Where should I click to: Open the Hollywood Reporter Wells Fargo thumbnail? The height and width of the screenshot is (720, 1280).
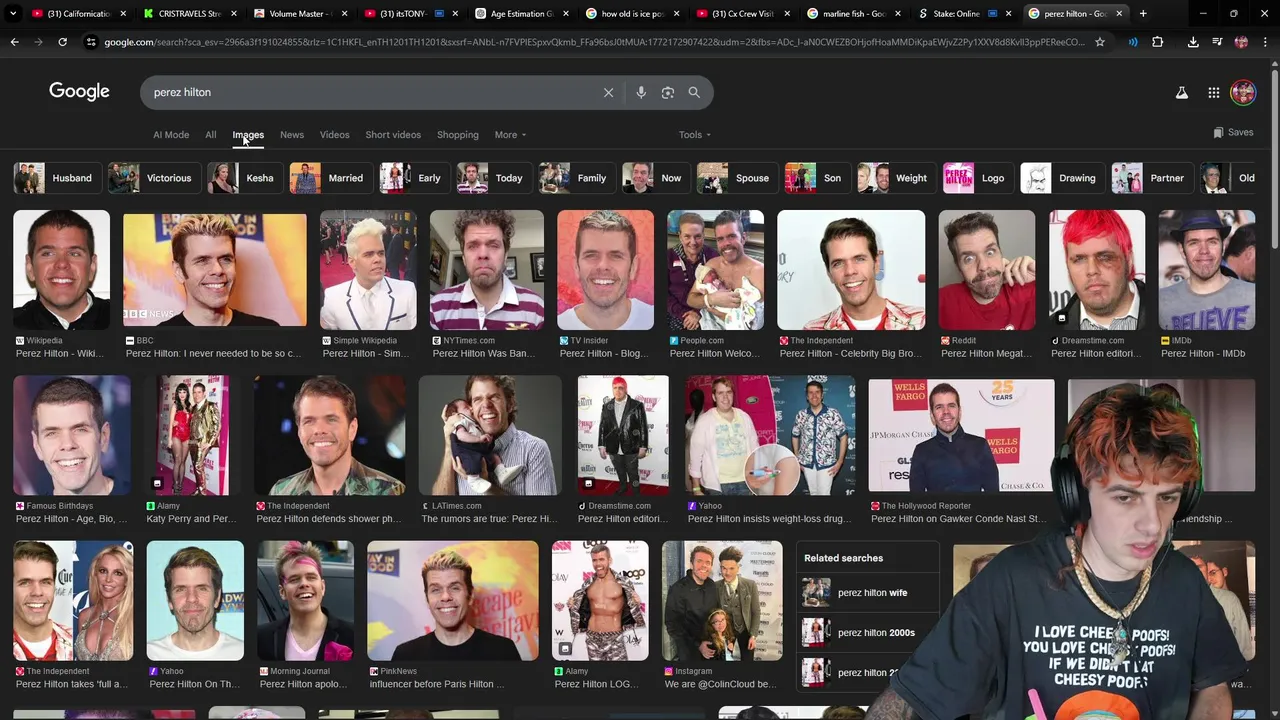coord(961,435)
